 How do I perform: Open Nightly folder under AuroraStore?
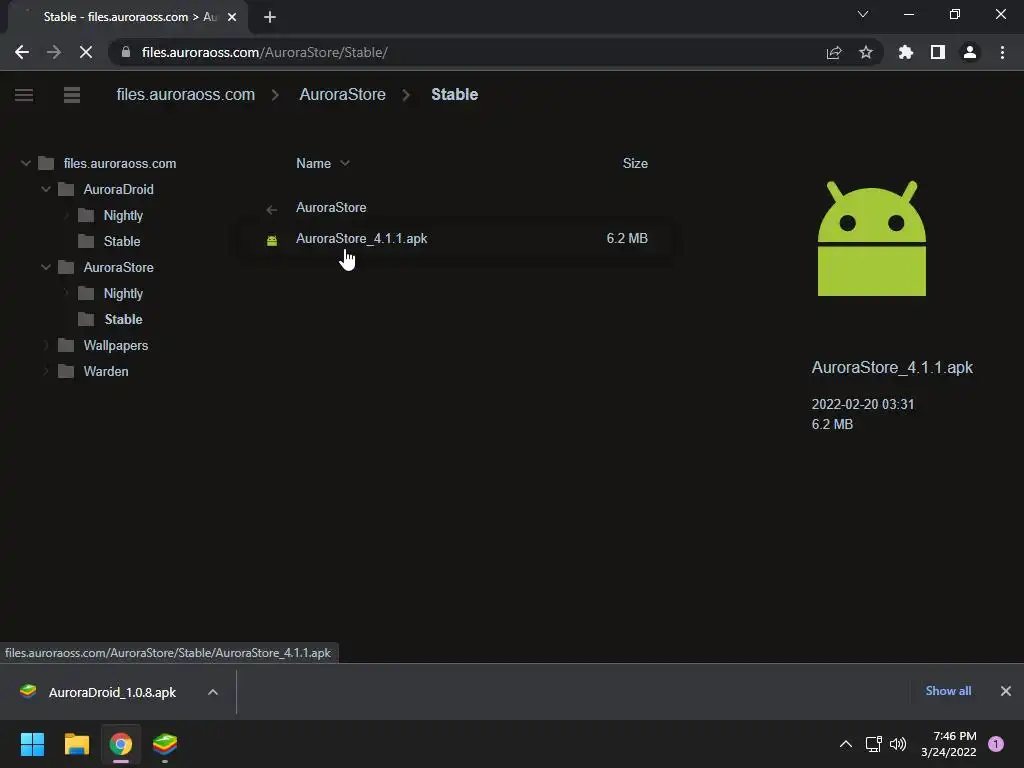(123, 294)
